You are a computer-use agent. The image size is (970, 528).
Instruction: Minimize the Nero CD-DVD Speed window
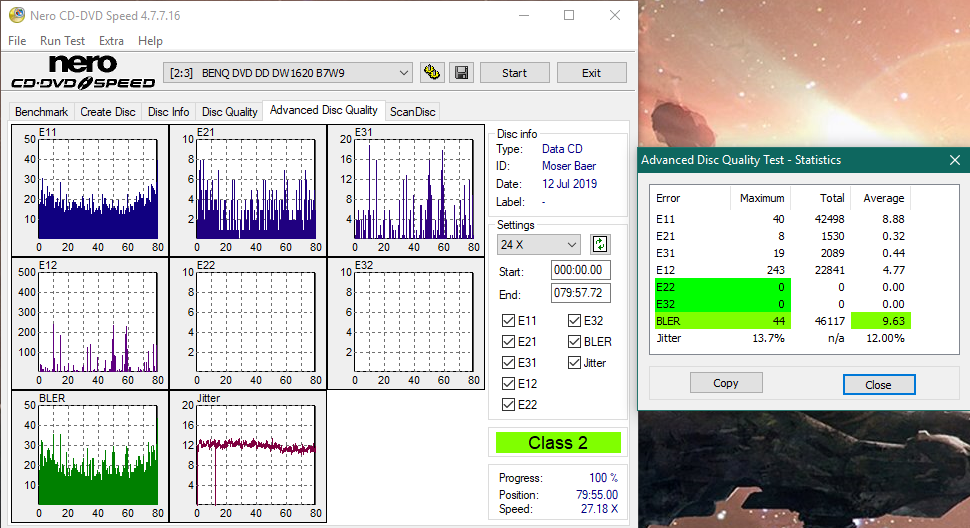[x=524, y=15]
